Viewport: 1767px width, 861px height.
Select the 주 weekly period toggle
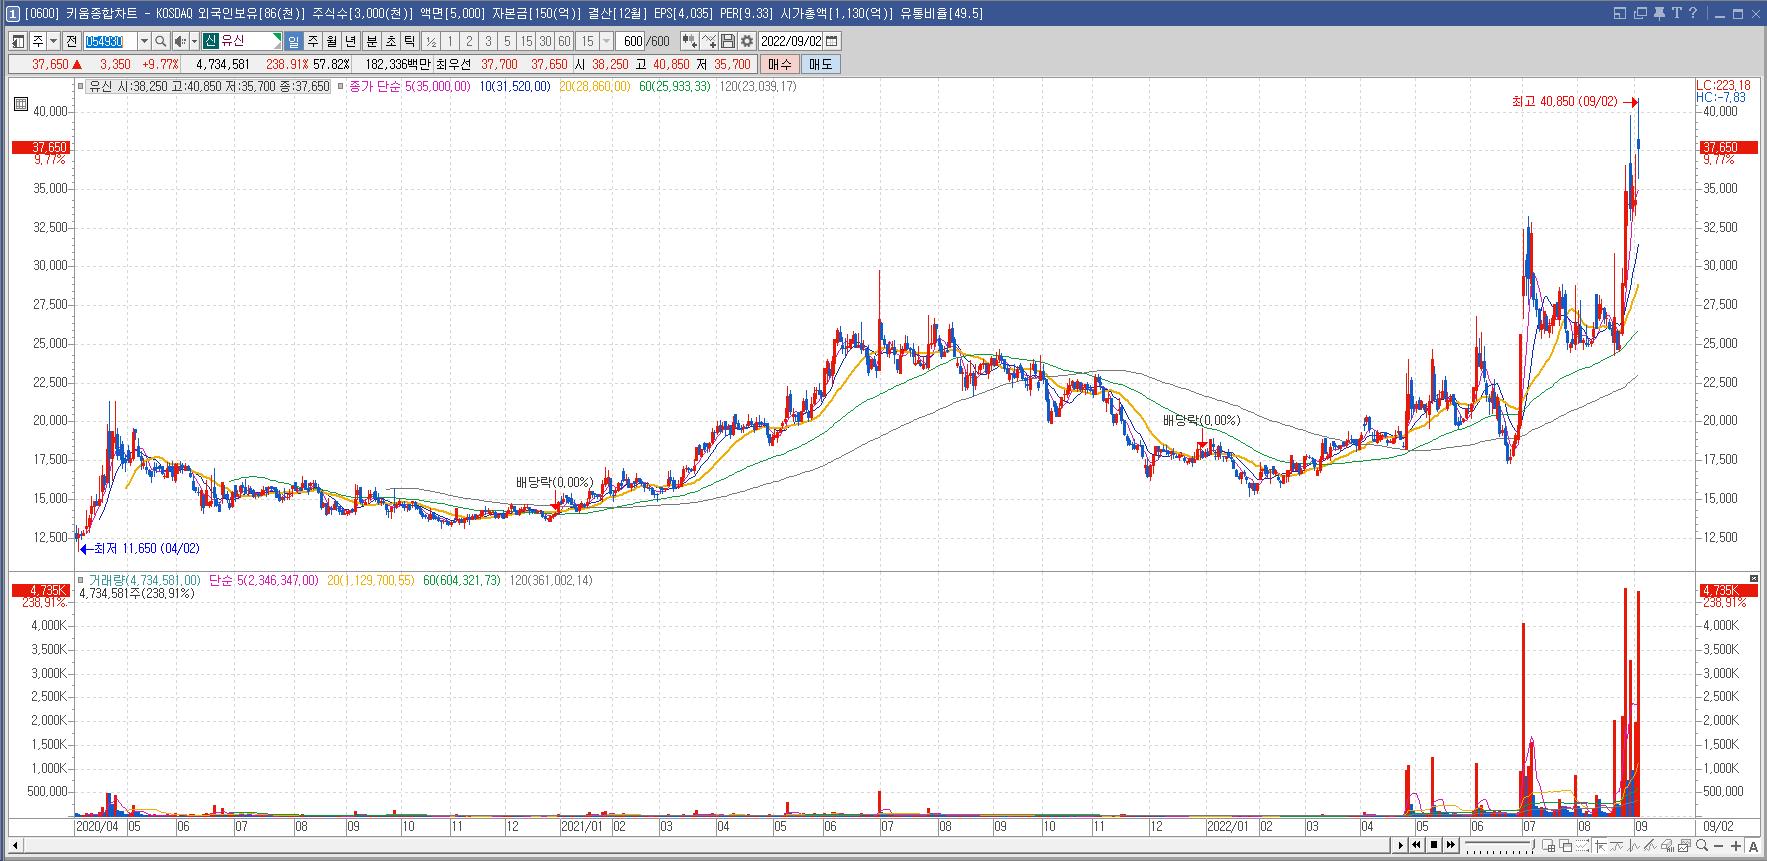click(313, 41)
